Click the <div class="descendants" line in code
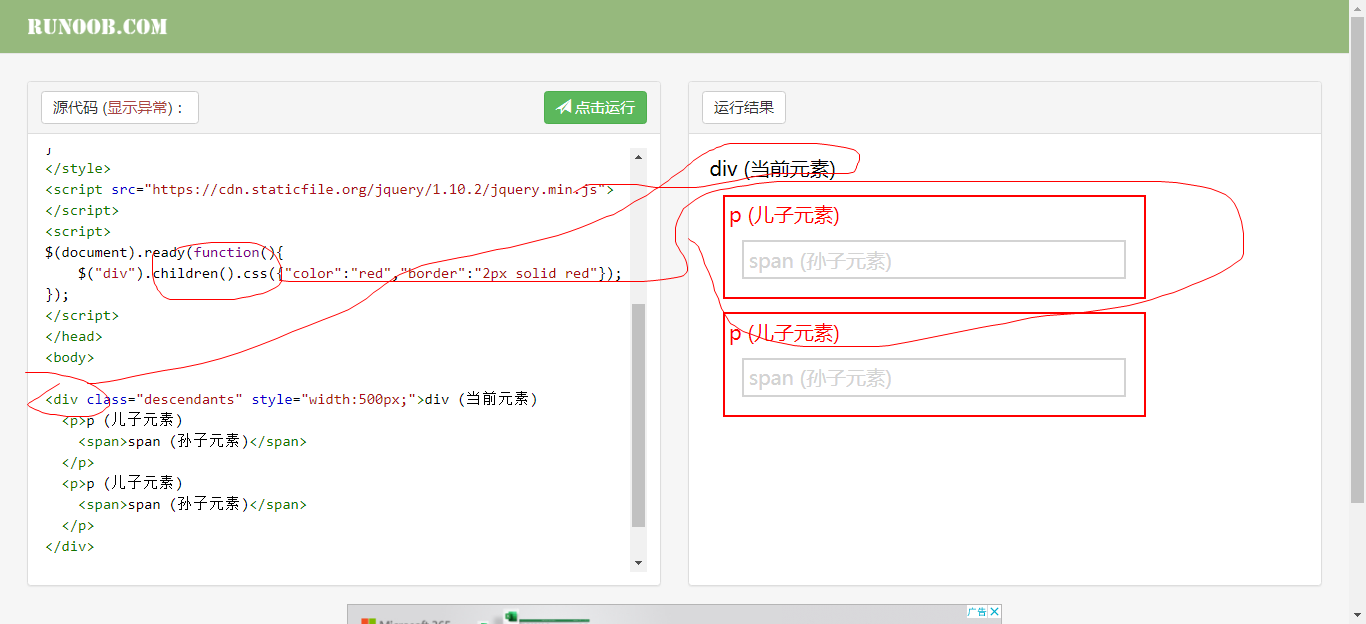The height and width of the screenshot is (624, 1366). pos(291,399)
